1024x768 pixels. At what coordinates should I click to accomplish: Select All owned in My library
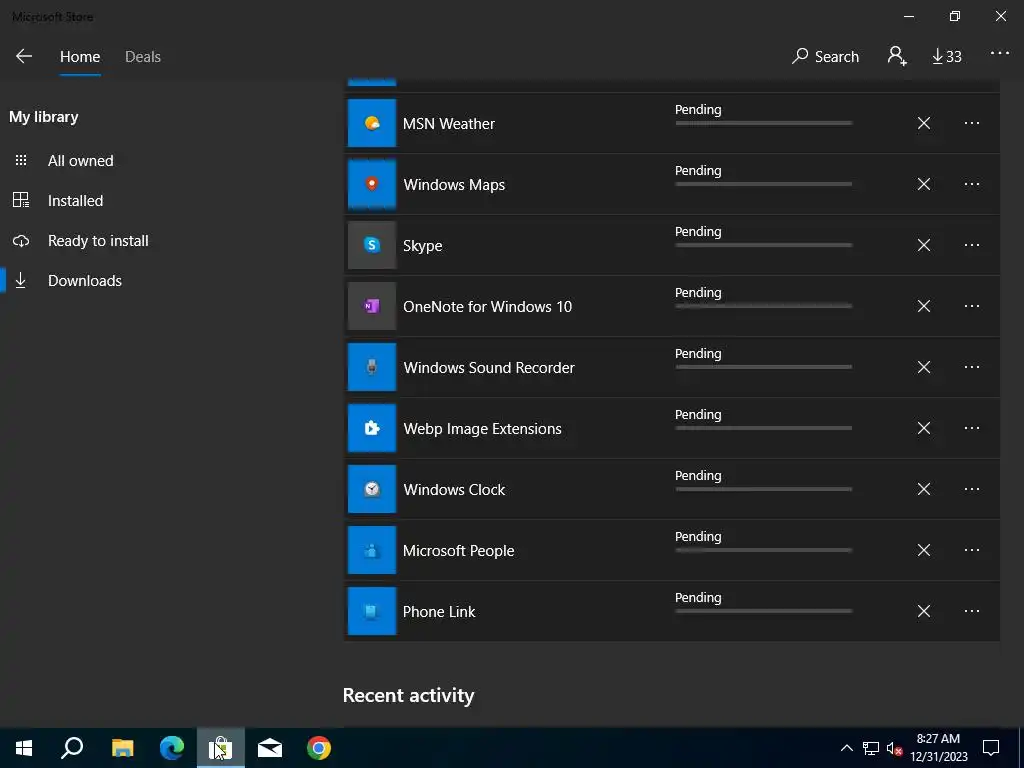[x=80, y=161]
